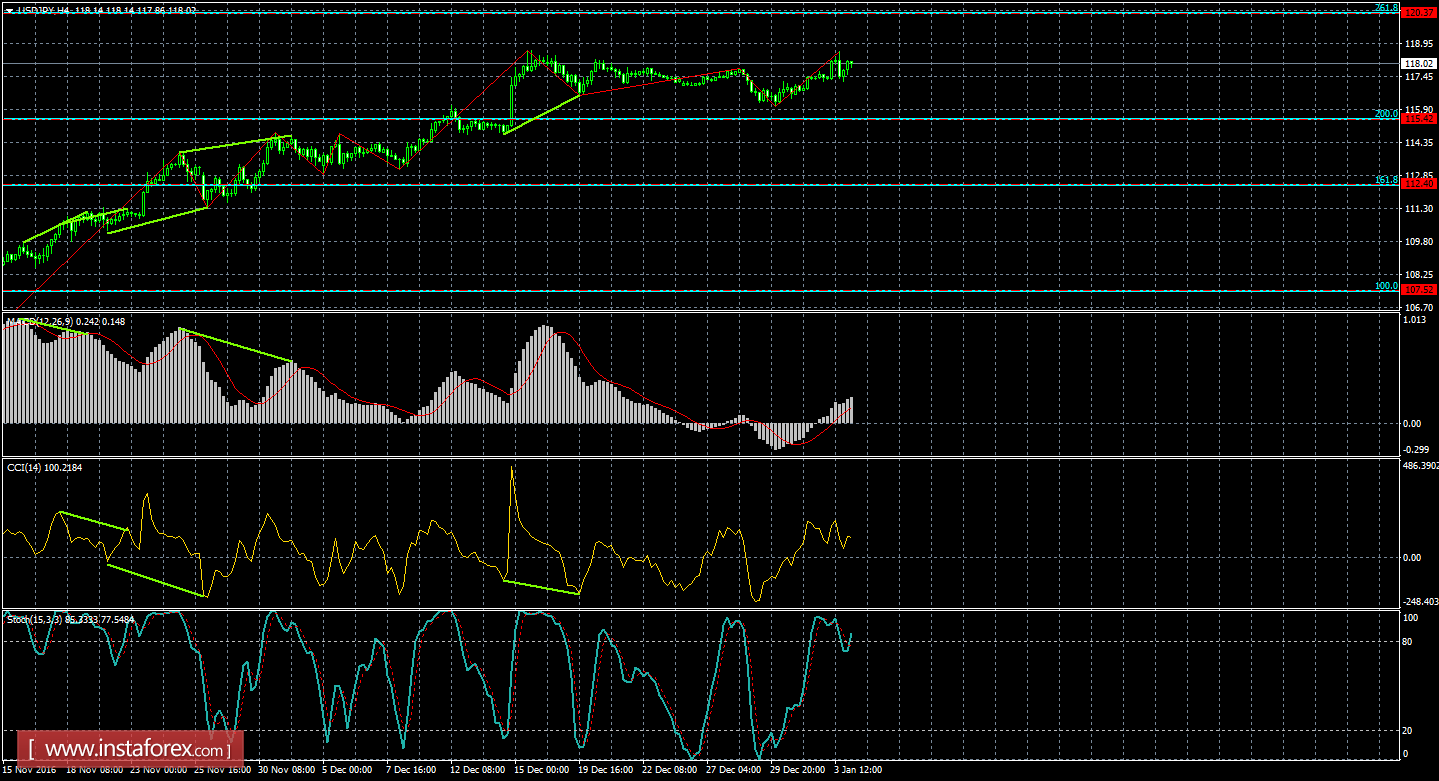Click the MACD(12,26,9) indicator label
The width and height of the screenshot is (1439, 781).
click(x=40, y=321)
